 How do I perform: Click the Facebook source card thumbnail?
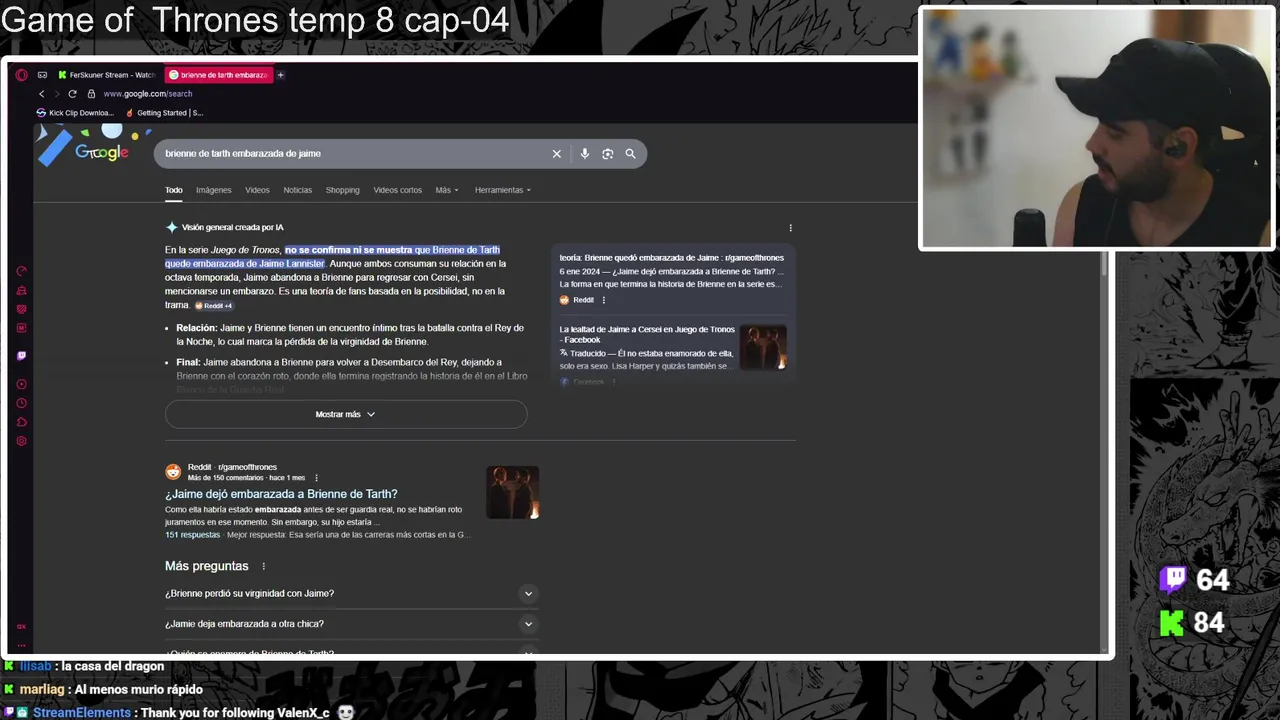tap(763, 347)
